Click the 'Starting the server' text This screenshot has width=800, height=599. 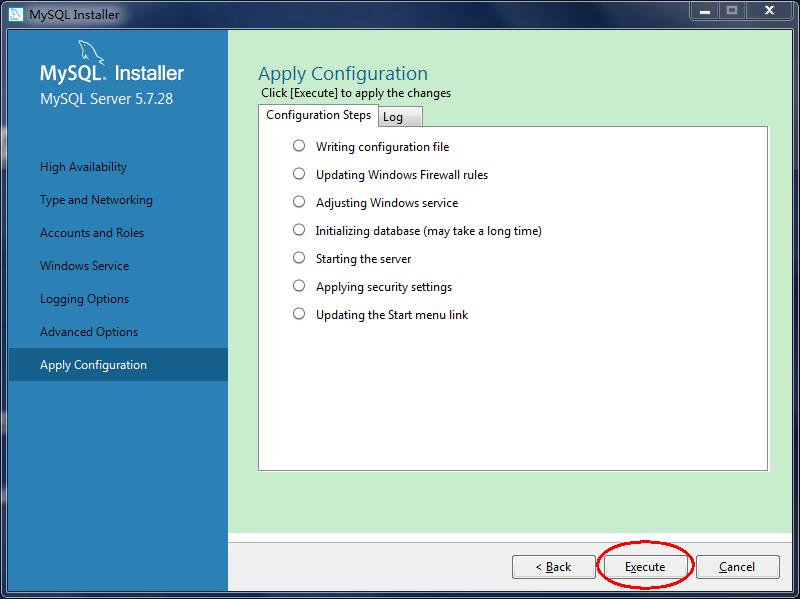363,259
